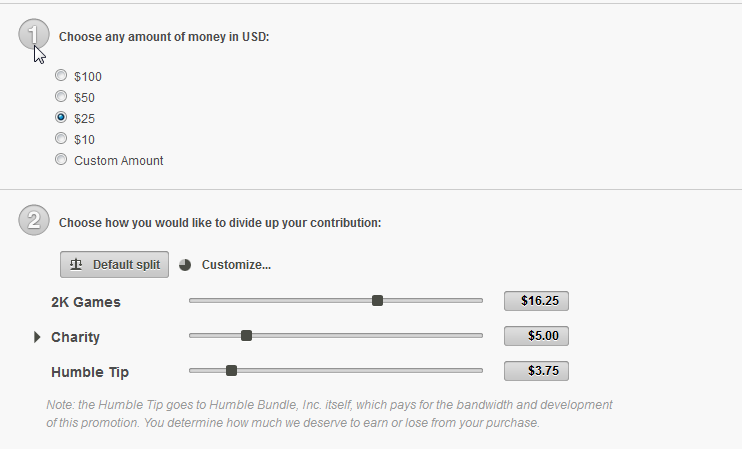The image size is (742, 449).
Task: Click the 2K Games slider track right end
Action: click(x=478, y=300)
